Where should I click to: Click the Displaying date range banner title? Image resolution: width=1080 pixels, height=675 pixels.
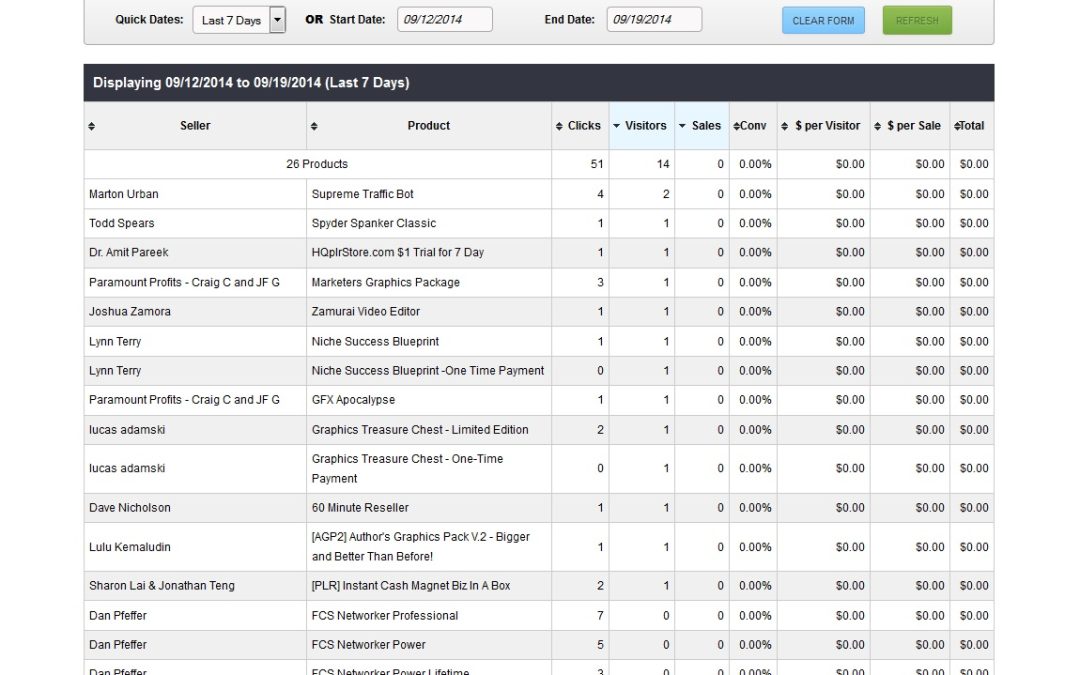coord(251,83)
